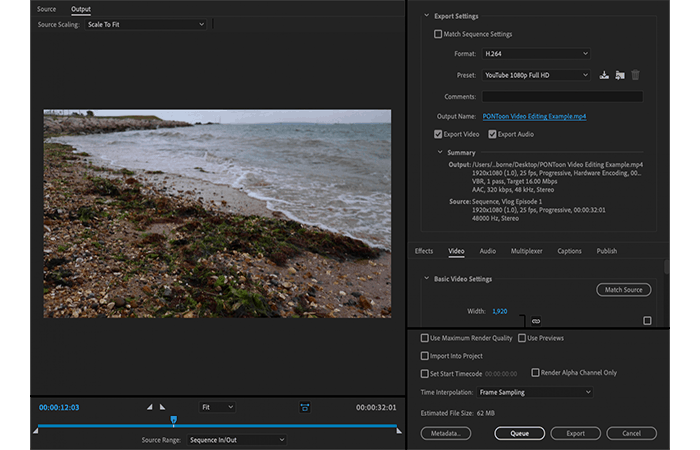Image resolution: width=700 pixels, height=450 pixels.
Task: Switch to the Source tab
Action: pos(46,9)
